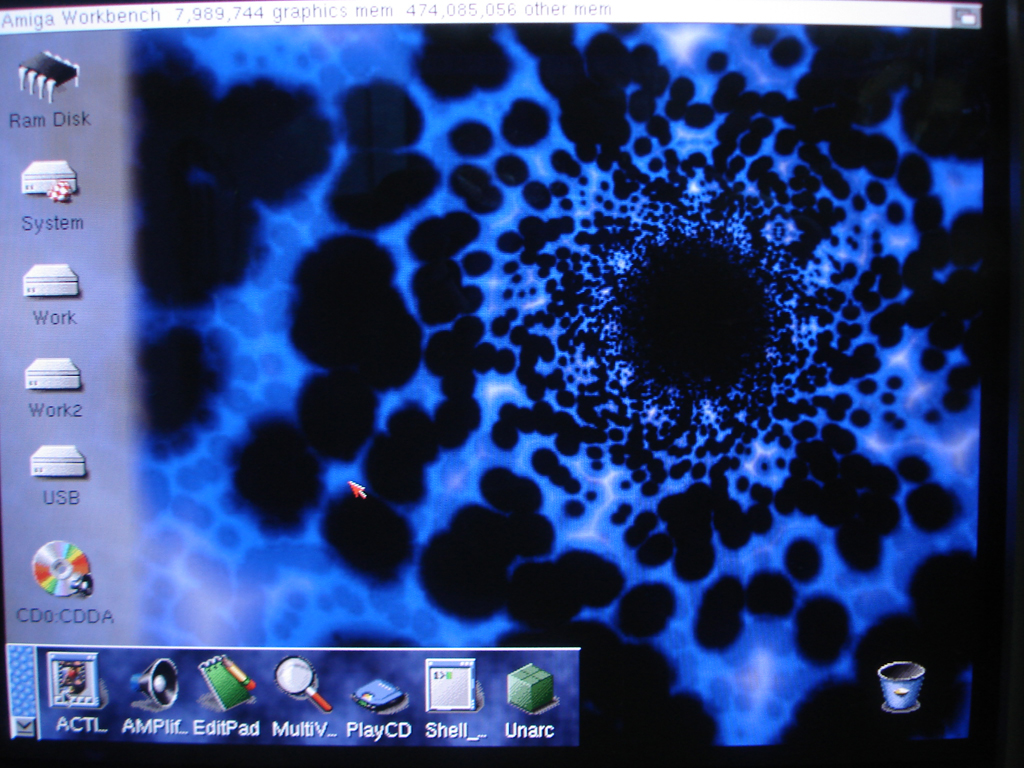Select the Work drive icon
This screenshot has width=1024, height=768.
pyautogui.click(x=52, y=281)
